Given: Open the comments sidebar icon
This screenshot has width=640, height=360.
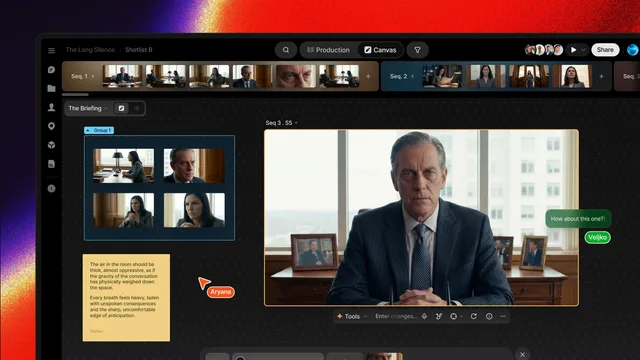Looking at the screenshot, I should point(51,70).
